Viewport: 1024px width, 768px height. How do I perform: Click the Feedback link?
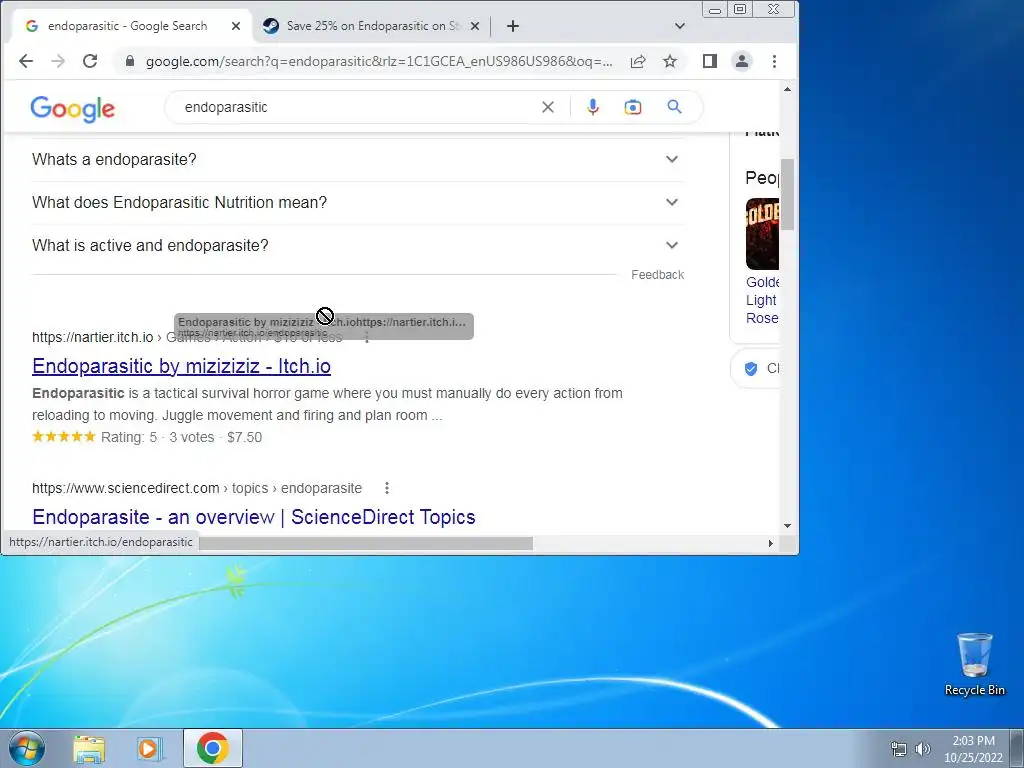pyautogui.click(x=657, y=275)
